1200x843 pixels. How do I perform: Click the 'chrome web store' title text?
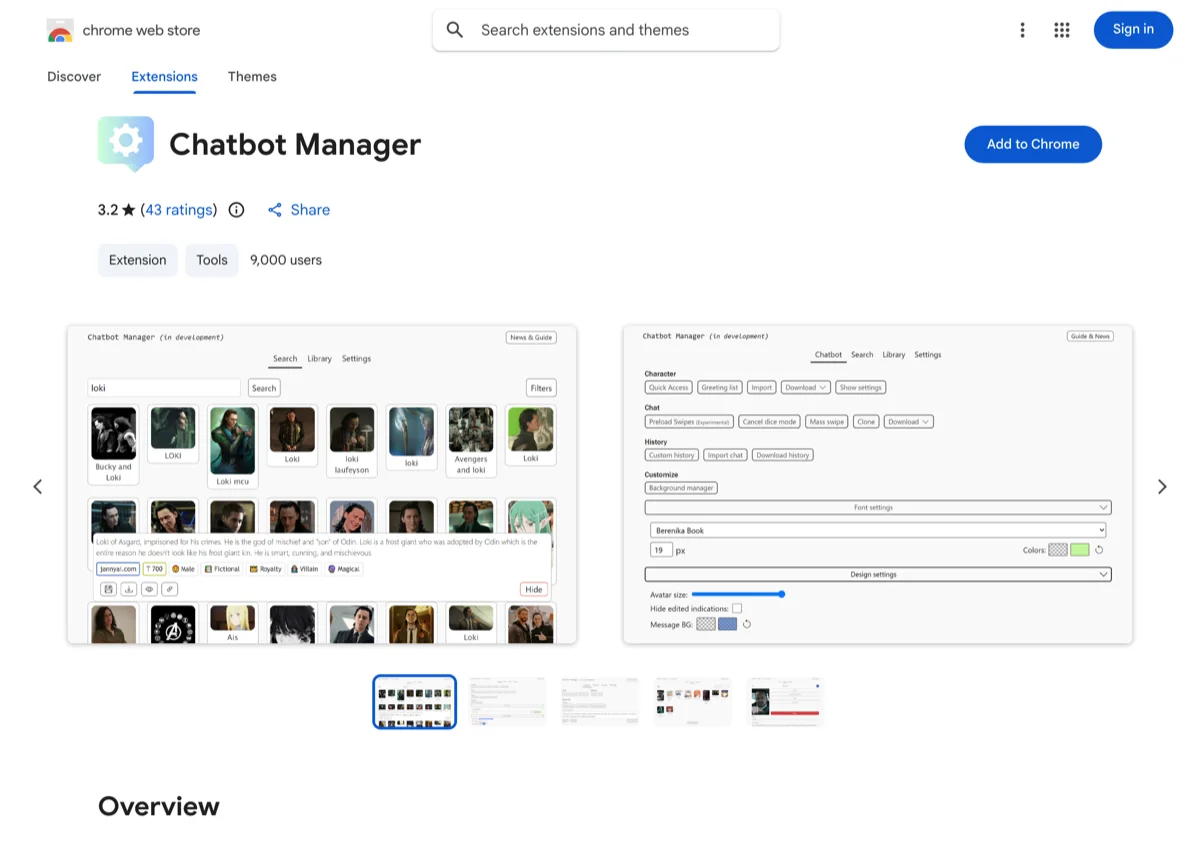[141, 31]
